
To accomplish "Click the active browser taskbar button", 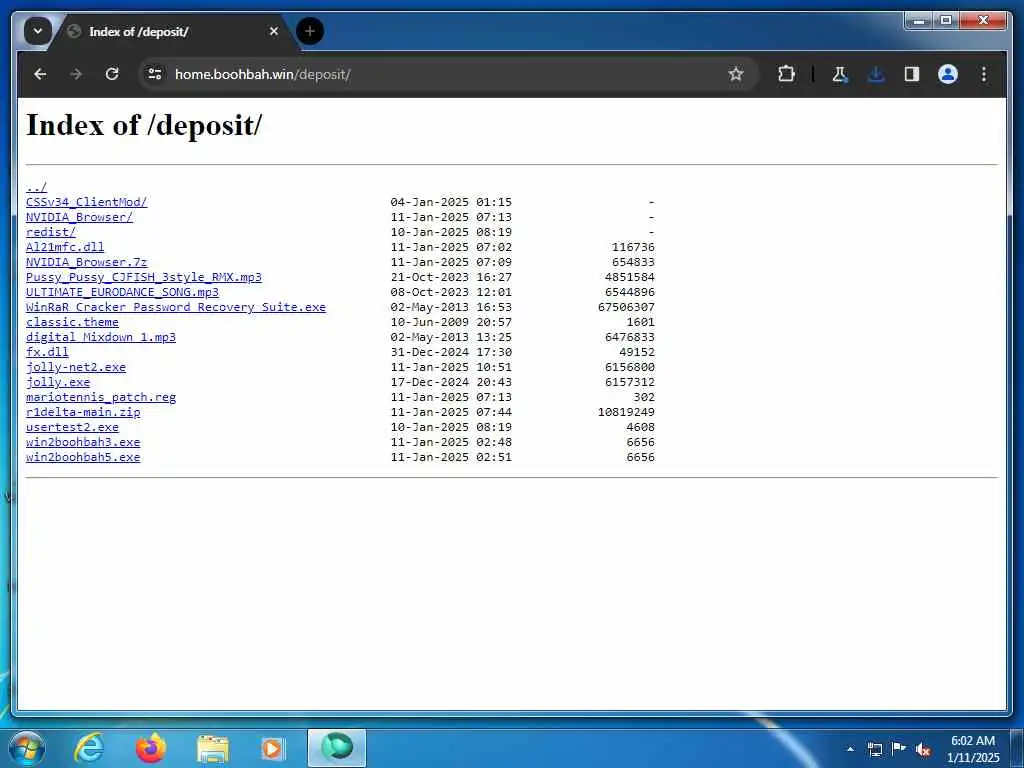I will [x=337, y=748].
